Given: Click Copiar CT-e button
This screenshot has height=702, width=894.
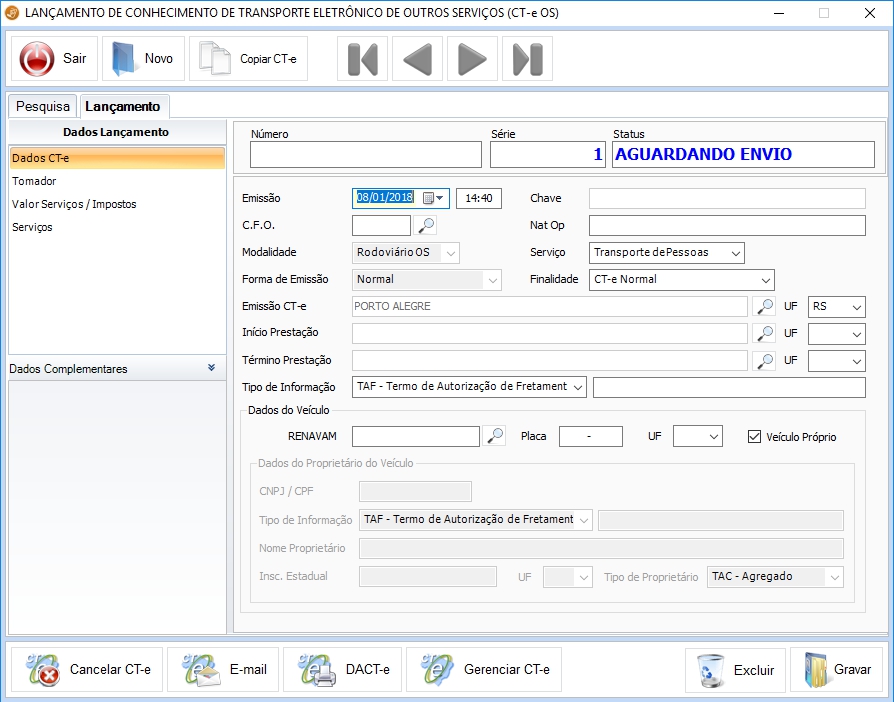Looking at the screenshot, I should click(249, 59).
